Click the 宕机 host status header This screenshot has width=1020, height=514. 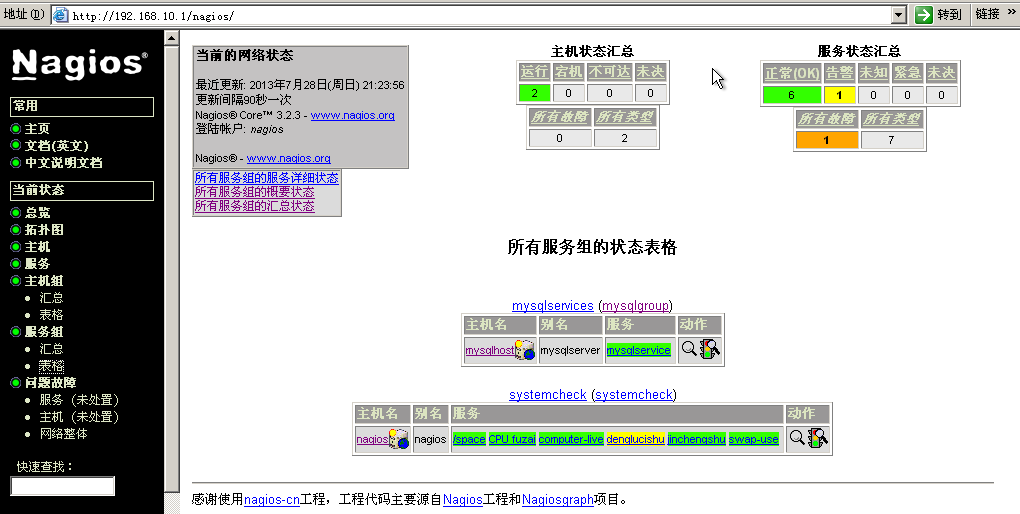(569, 72)
